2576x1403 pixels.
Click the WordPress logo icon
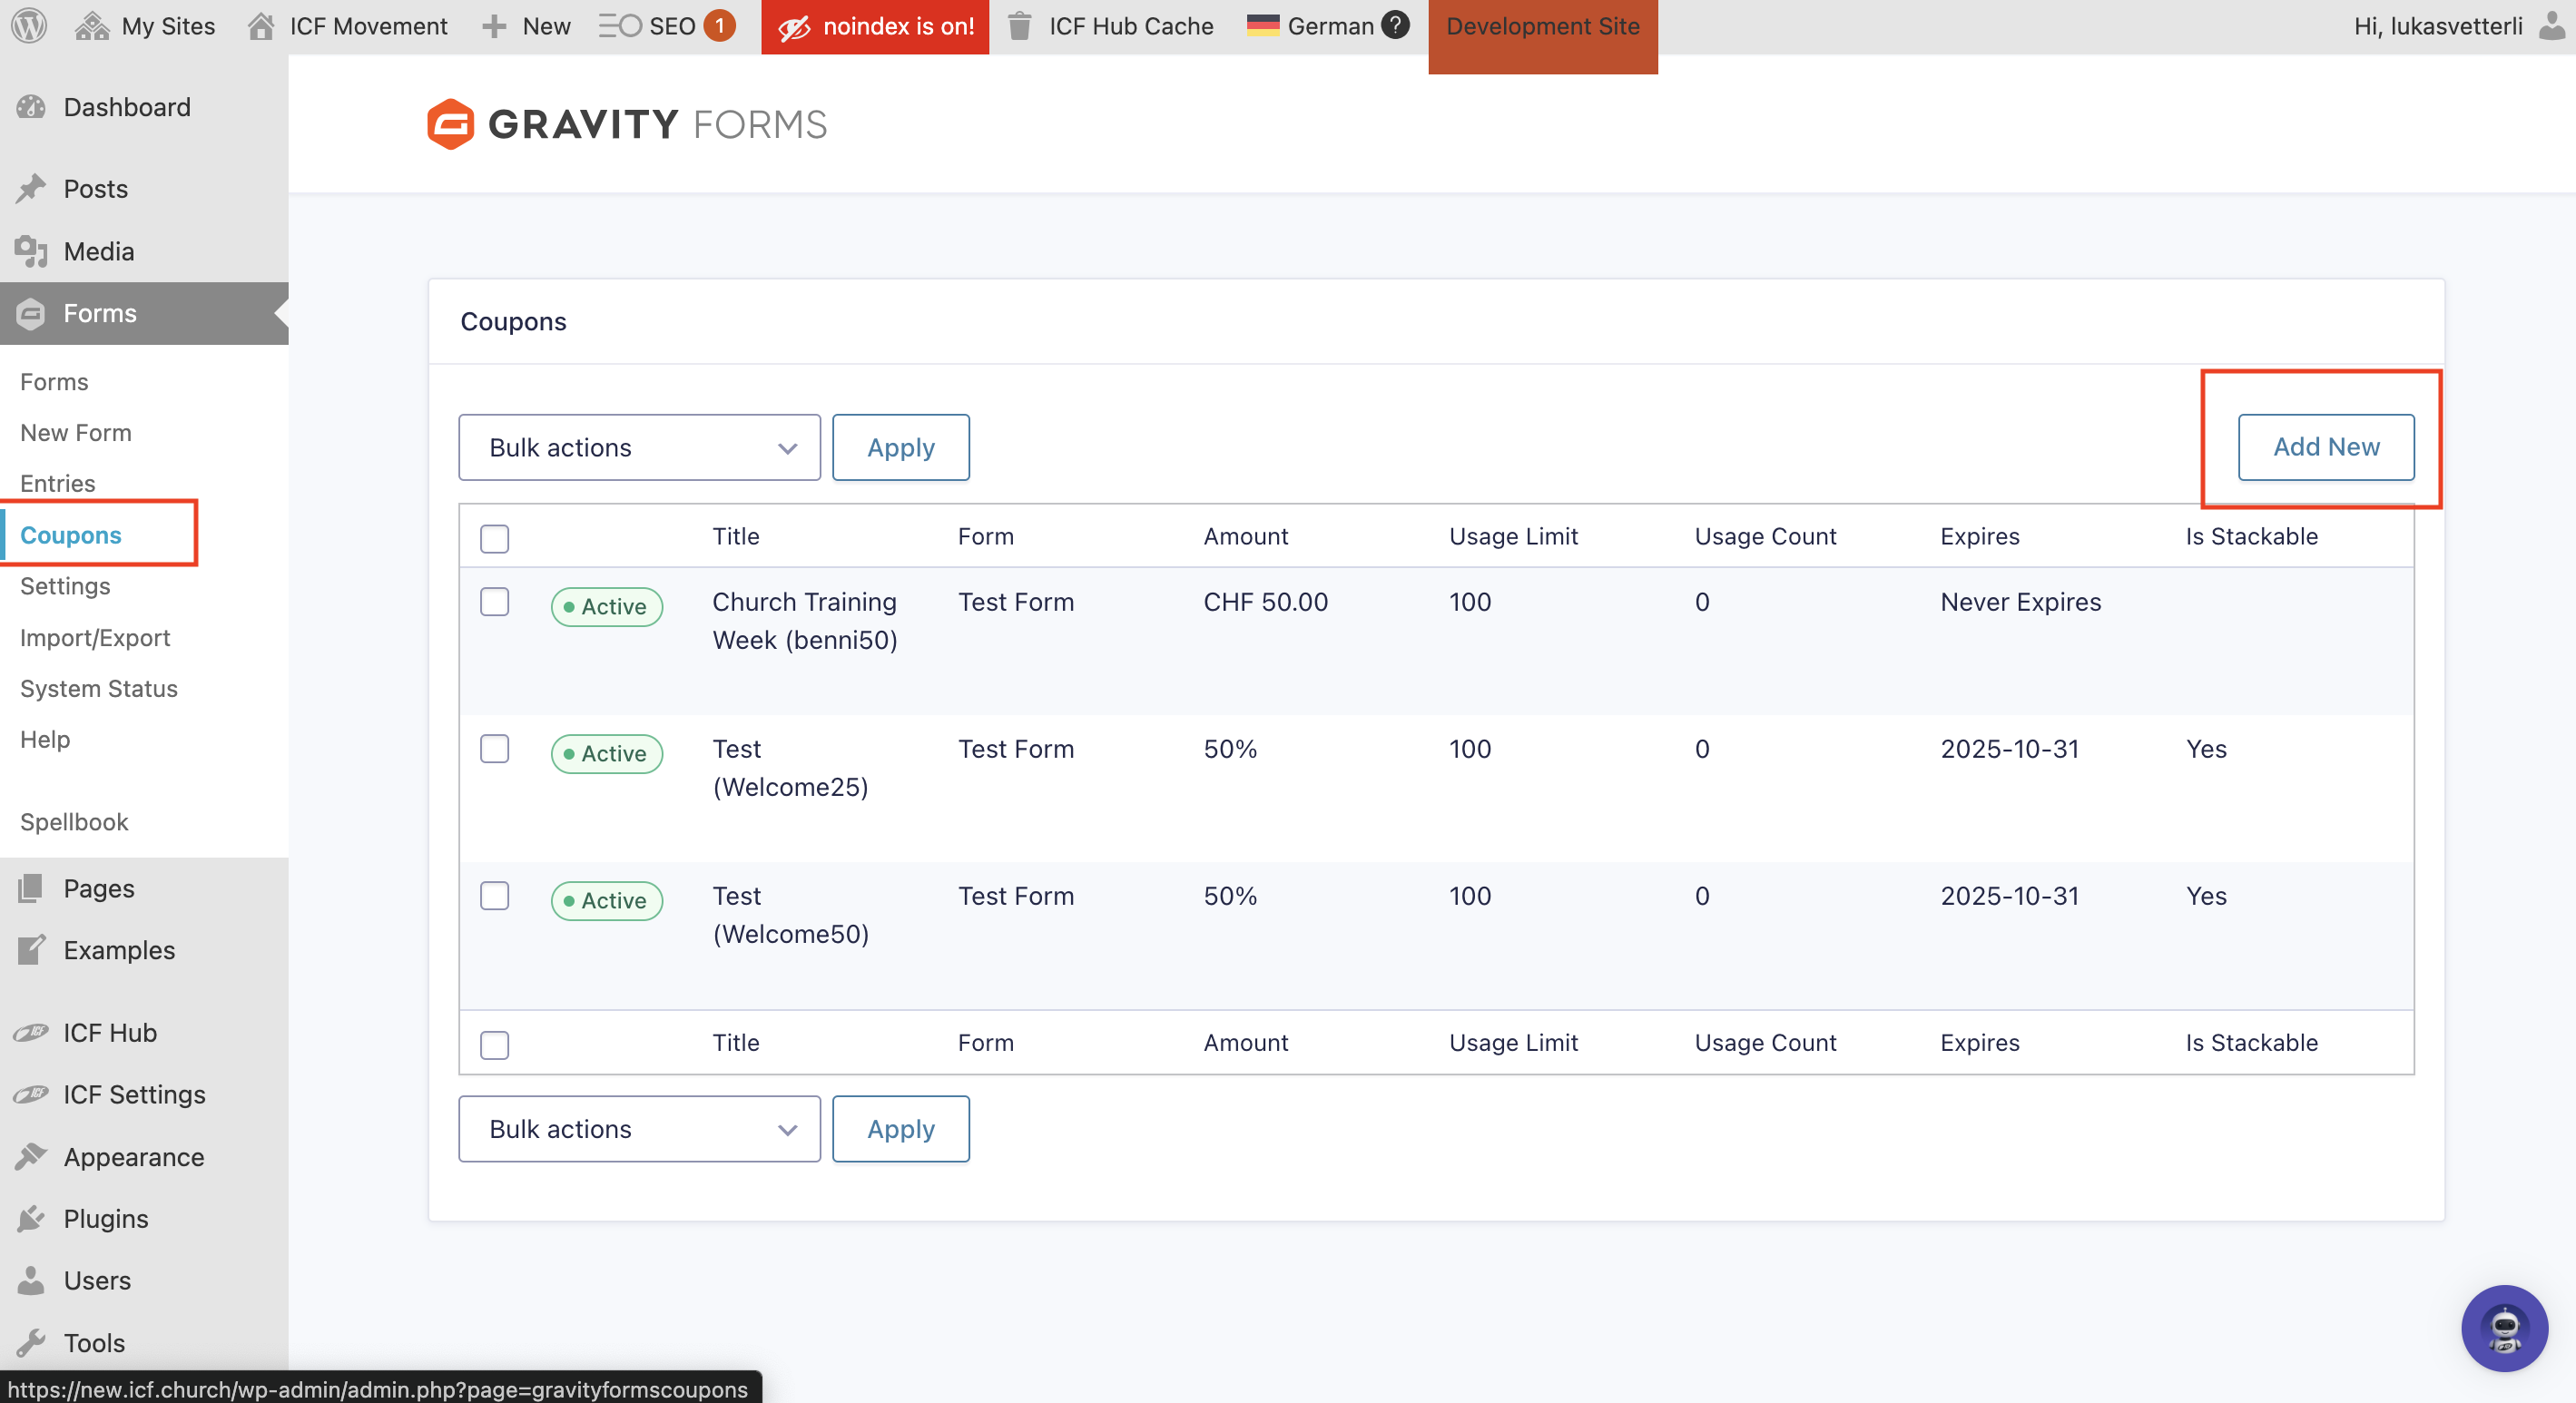pos(29,26)
